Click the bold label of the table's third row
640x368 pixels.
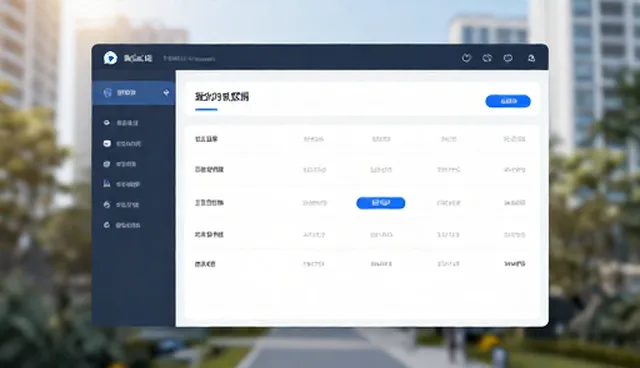tap(209, 202)
